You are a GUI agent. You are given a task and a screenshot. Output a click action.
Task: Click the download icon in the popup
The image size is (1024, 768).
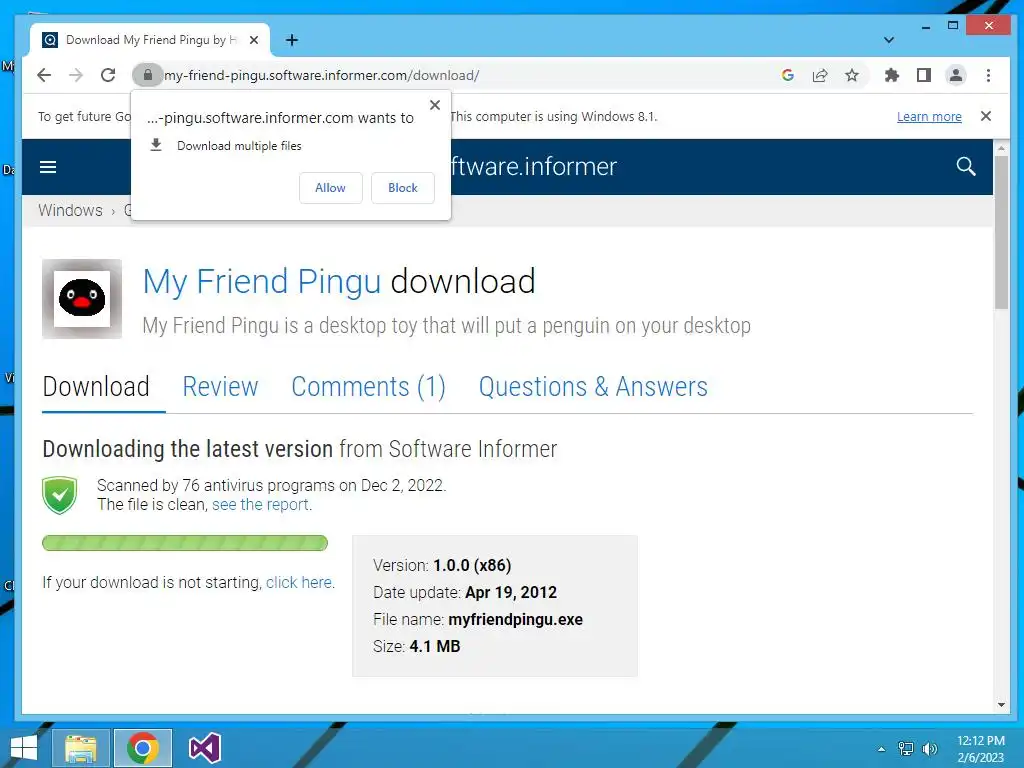[155, 145]
